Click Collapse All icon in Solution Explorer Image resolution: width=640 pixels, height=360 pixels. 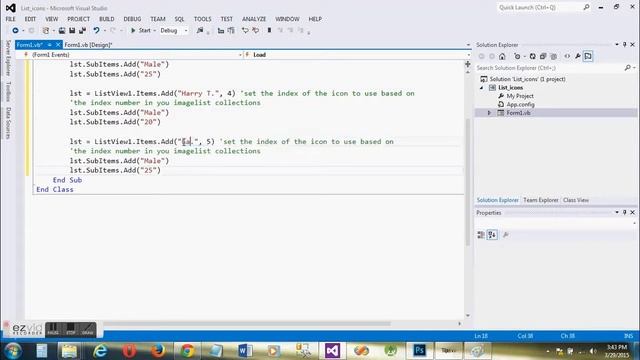click(543, 56)
